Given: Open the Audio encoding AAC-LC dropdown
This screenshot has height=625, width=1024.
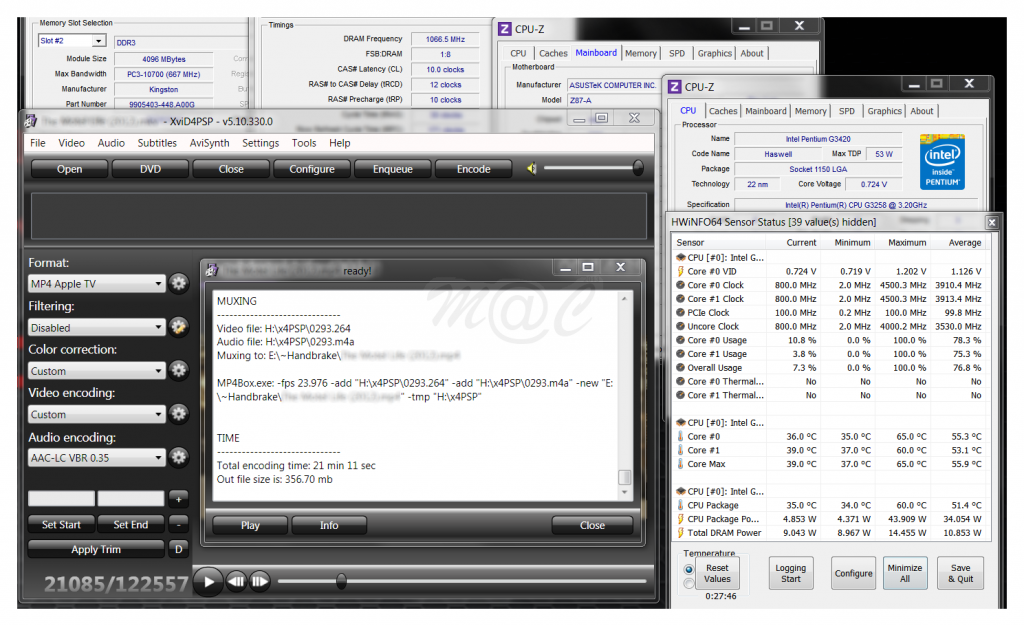Looking at the screenshot, I should (x=96, y=458).
